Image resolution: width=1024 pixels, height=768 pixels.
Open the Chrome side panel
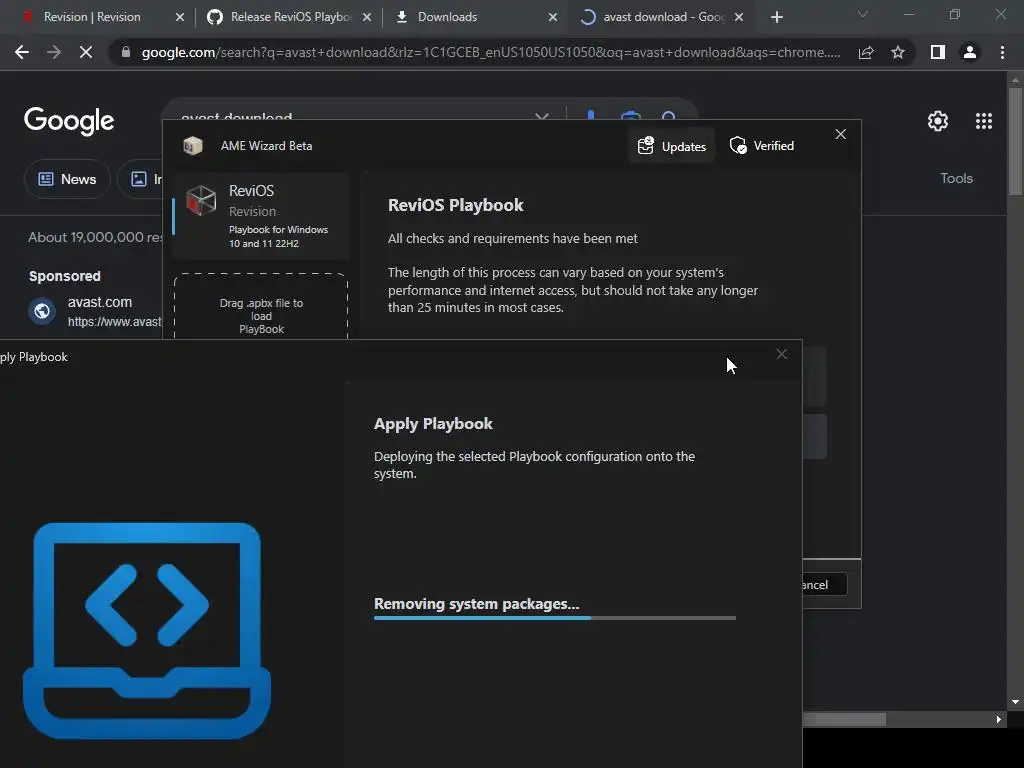tap(938, 52)
